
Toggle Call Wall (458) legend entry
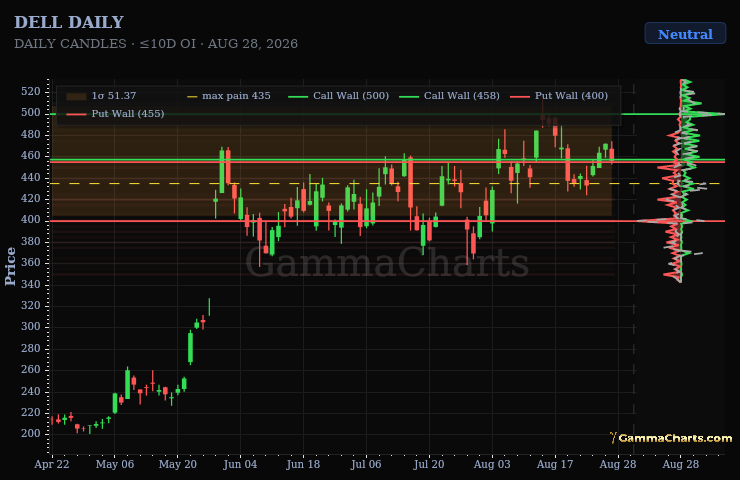449,96
